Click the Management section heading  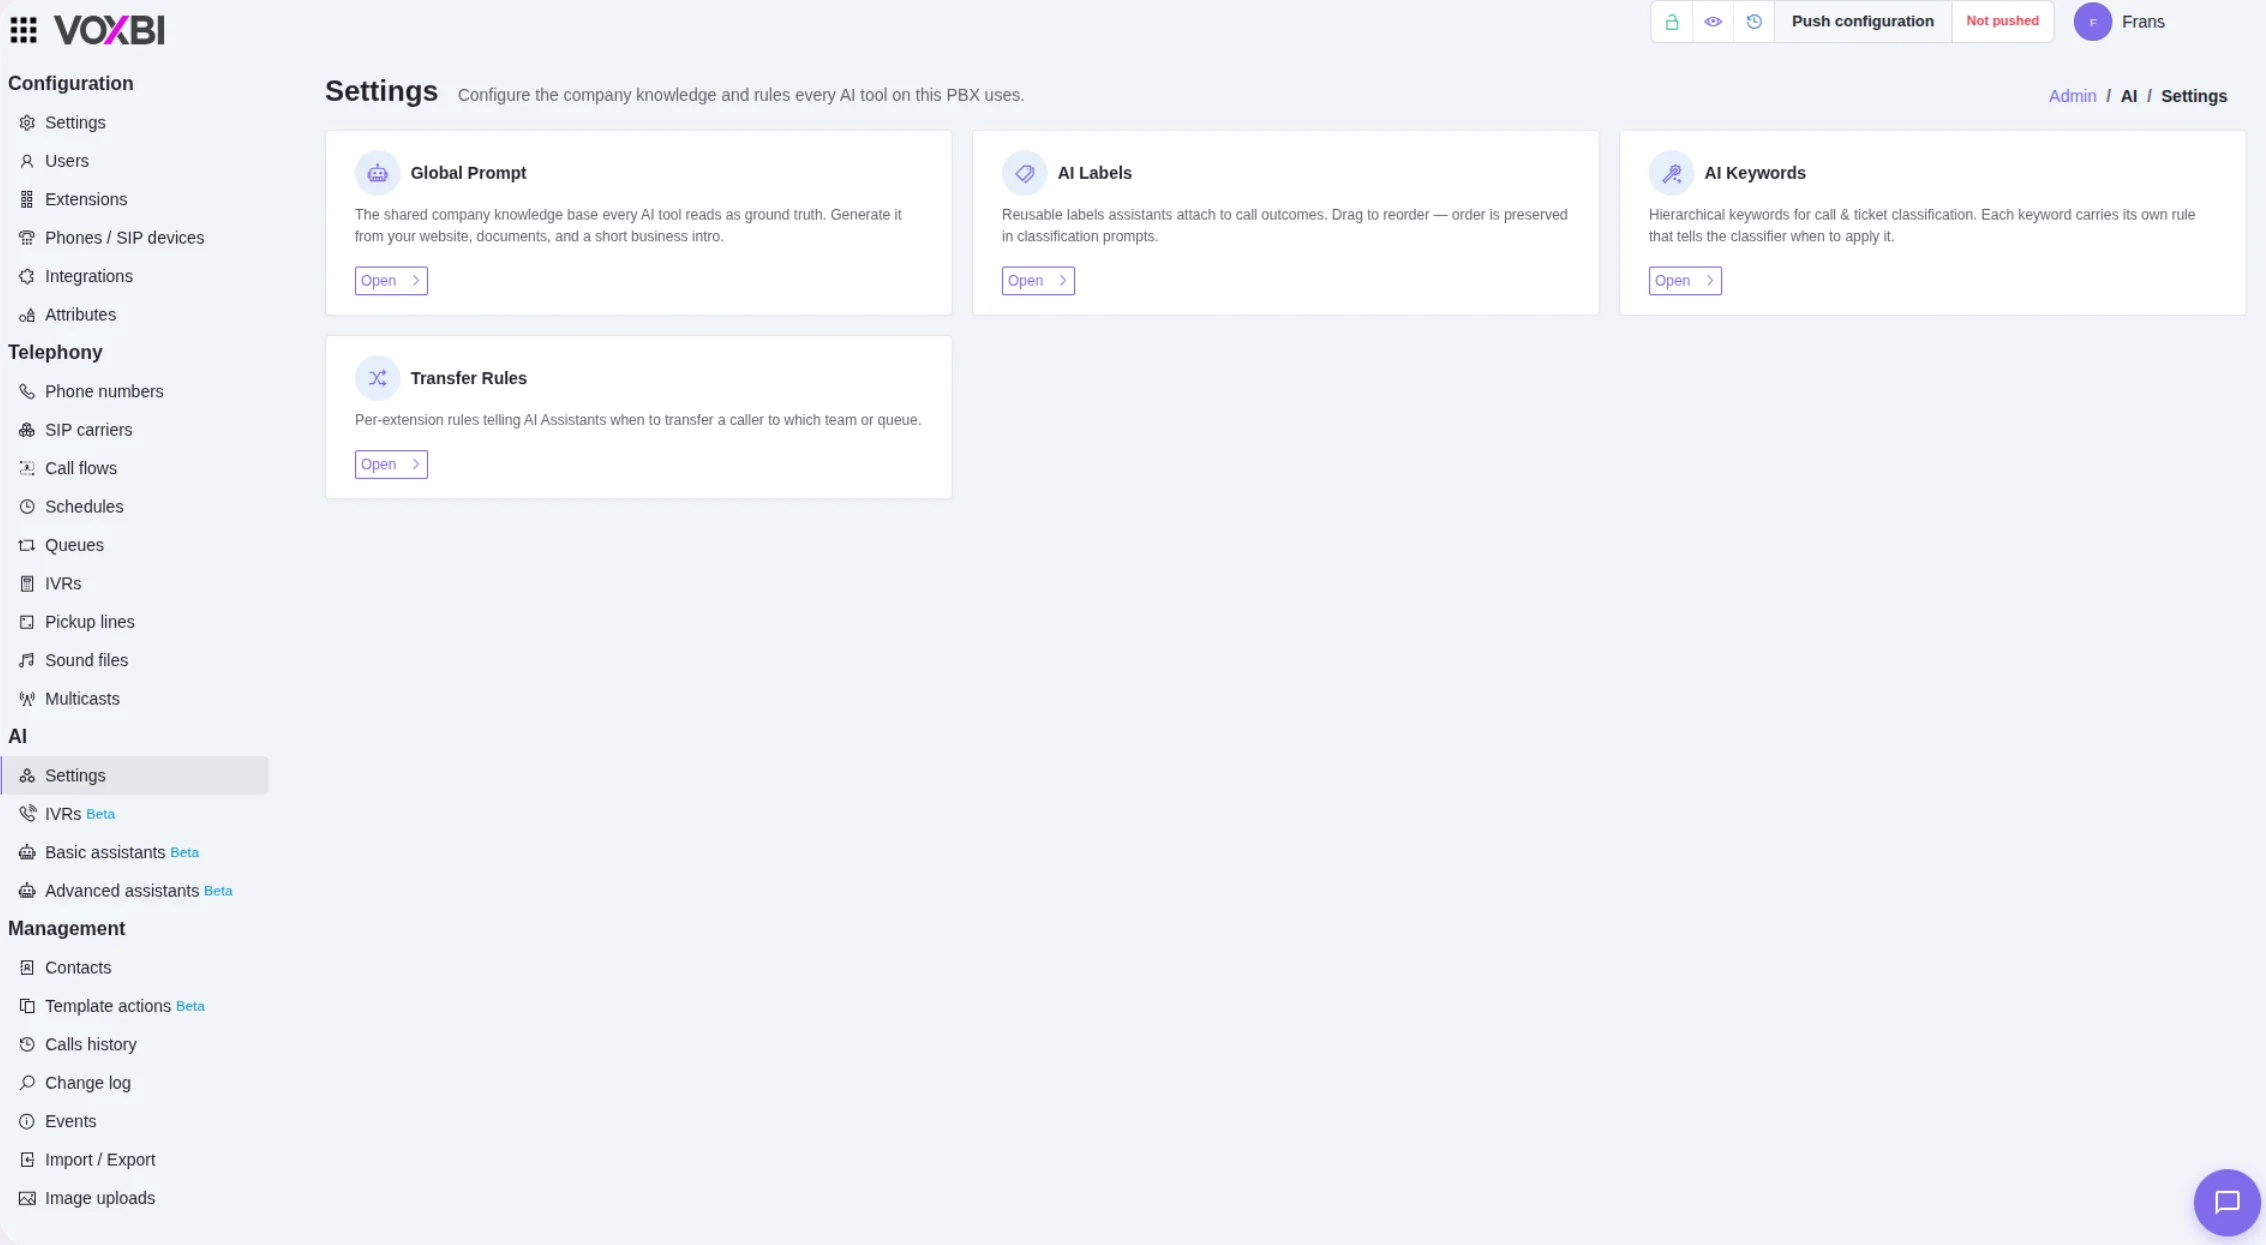click(x=67, y=929)
